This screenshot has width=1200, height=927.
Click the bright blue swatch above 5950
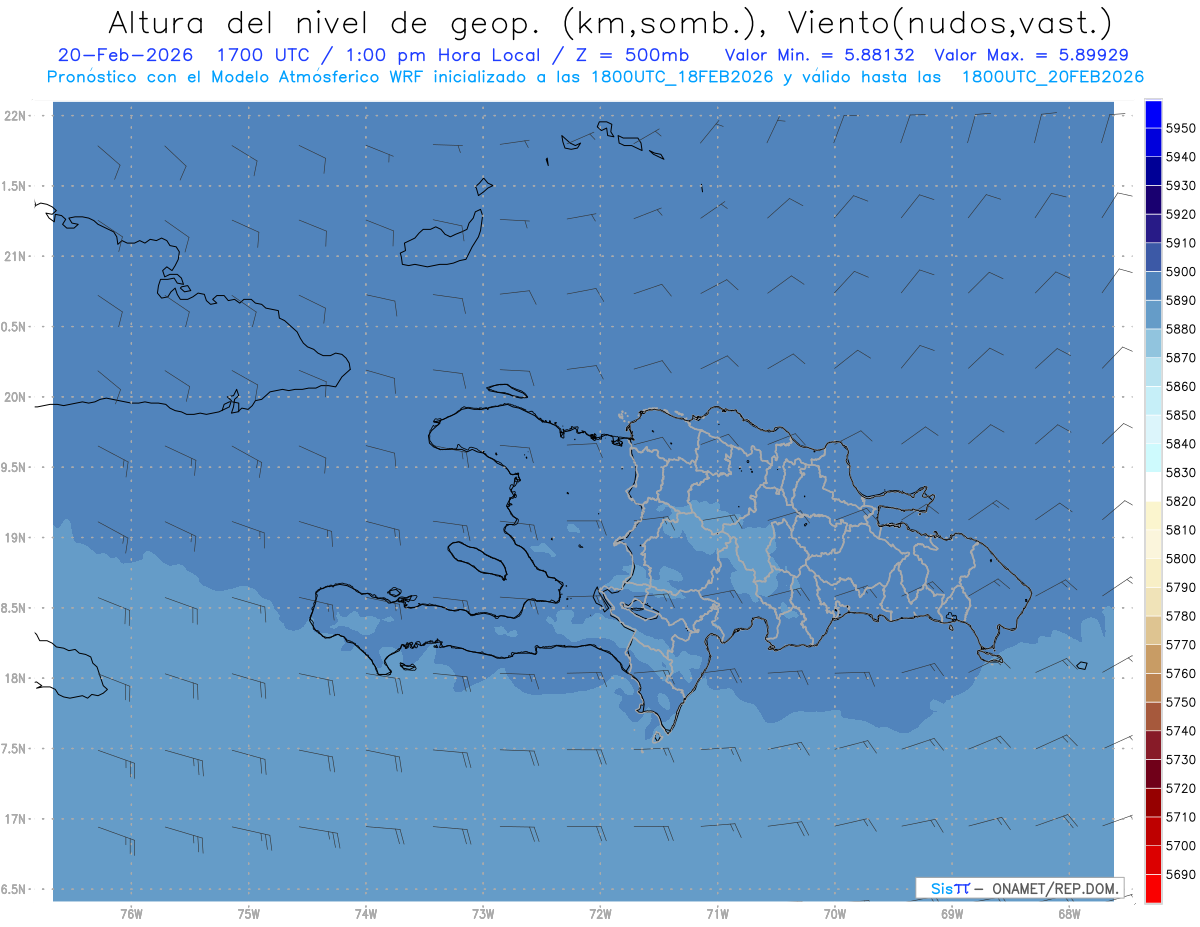tap(1152, 114)
